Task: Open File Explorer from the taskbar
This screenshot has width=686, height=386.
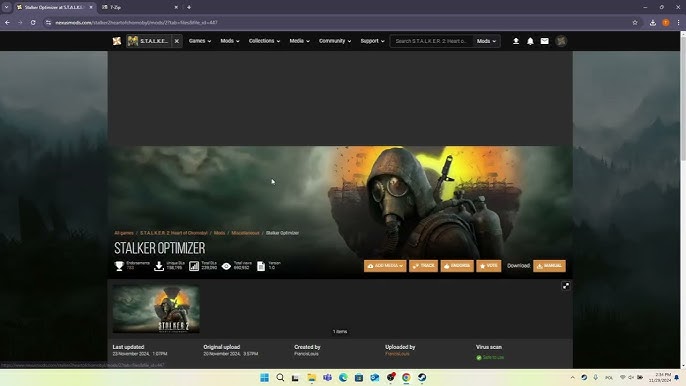Action: pos(312,377)
